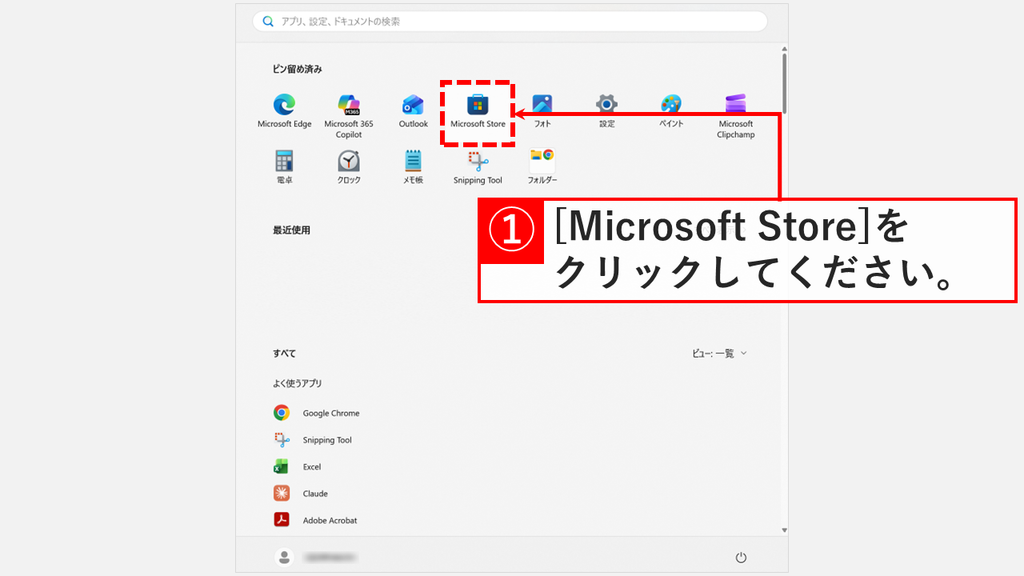This screenshot has width=1024, height=576.
Task: Open the 電卓 (Calculator) app
Action: (x=284, y=167)
